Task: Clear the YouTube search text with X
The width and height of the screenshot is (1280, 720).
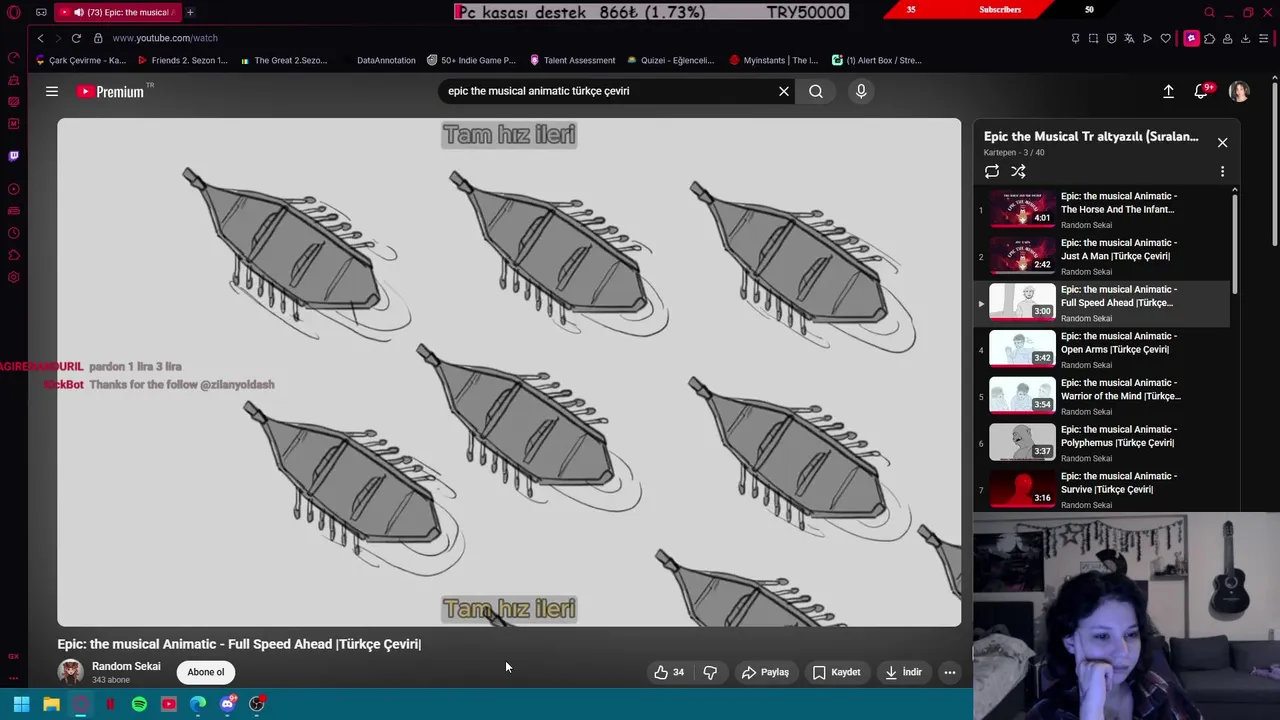Action: (784, 91)
